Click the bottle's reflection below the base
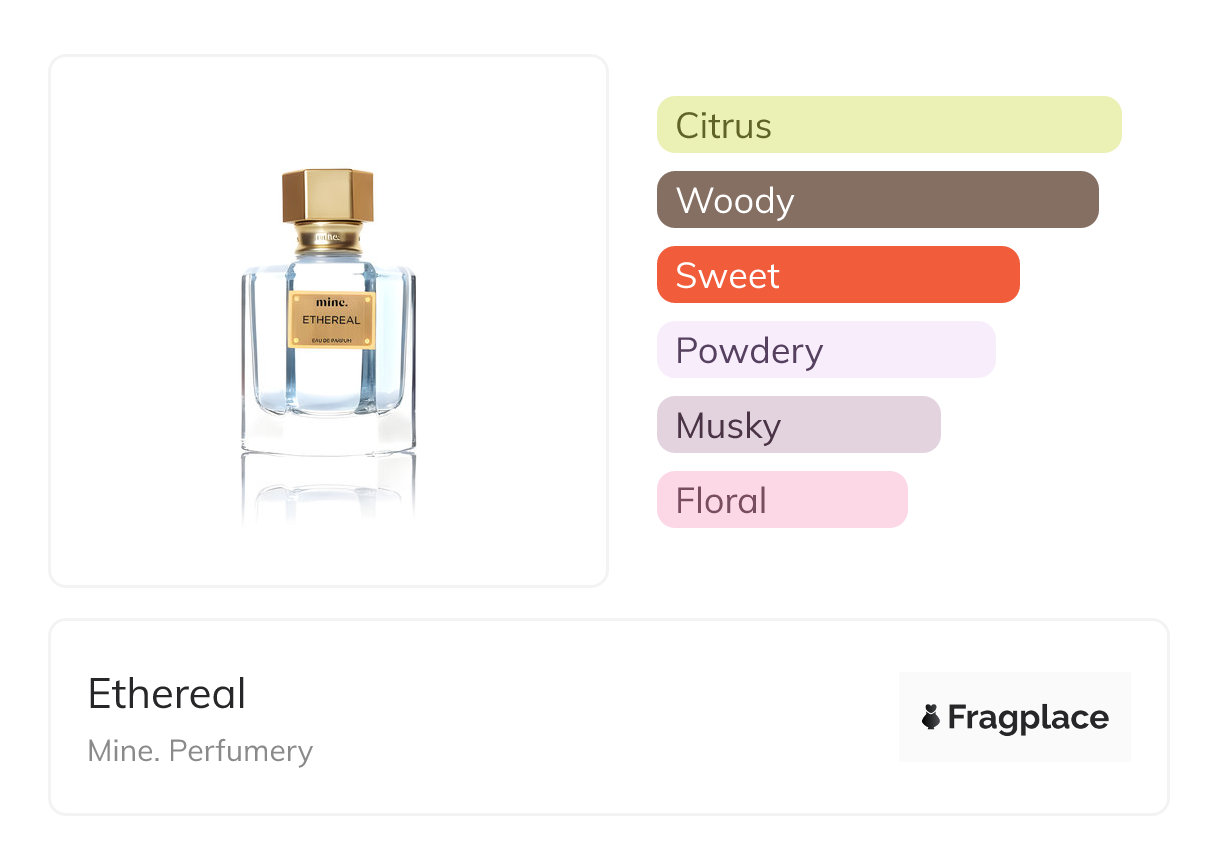 328,492
